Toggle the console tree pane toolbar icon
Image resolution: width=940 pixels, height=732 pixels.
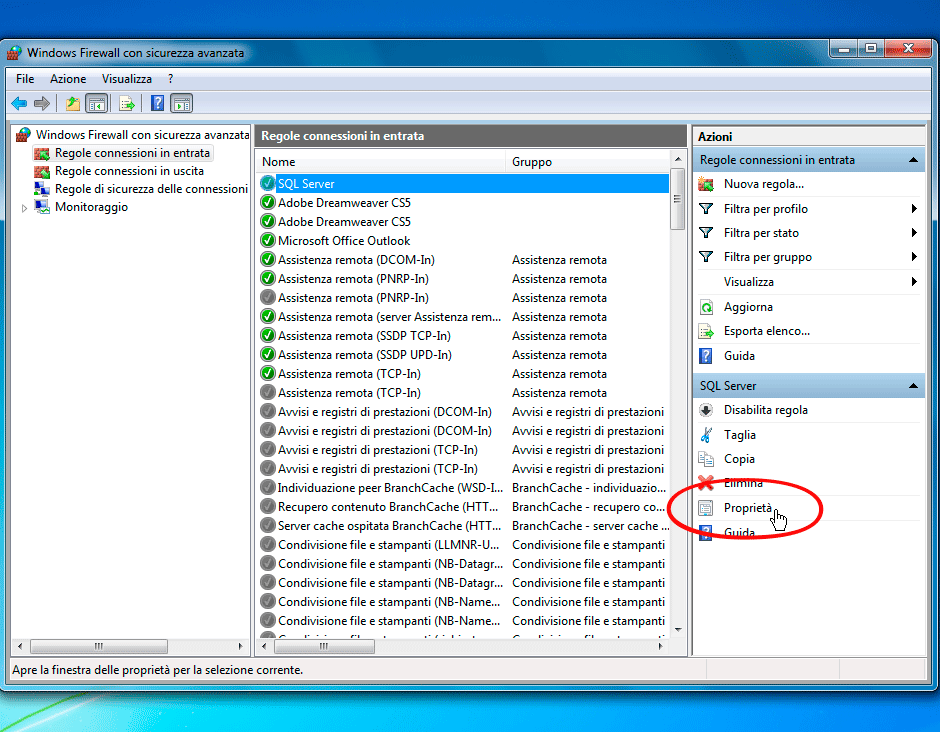[97, 104]
